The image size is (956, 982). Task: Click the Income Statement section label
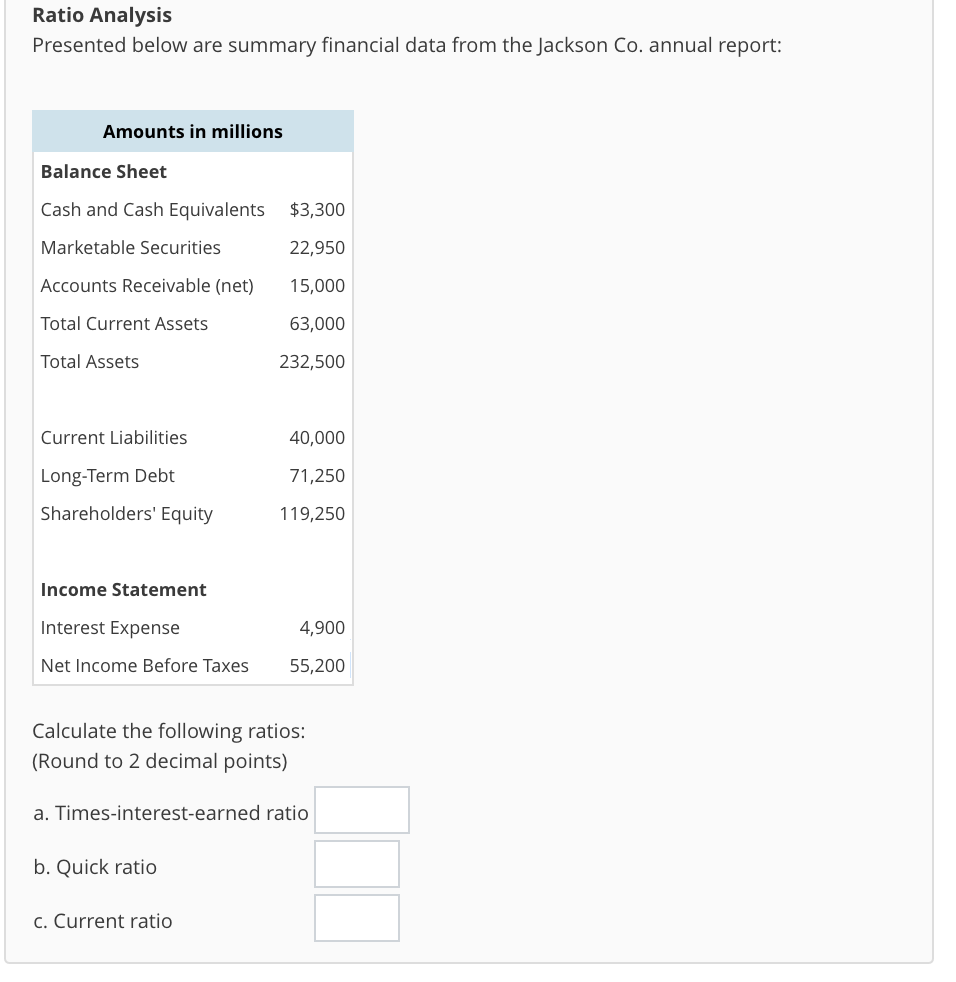[123, 589]
